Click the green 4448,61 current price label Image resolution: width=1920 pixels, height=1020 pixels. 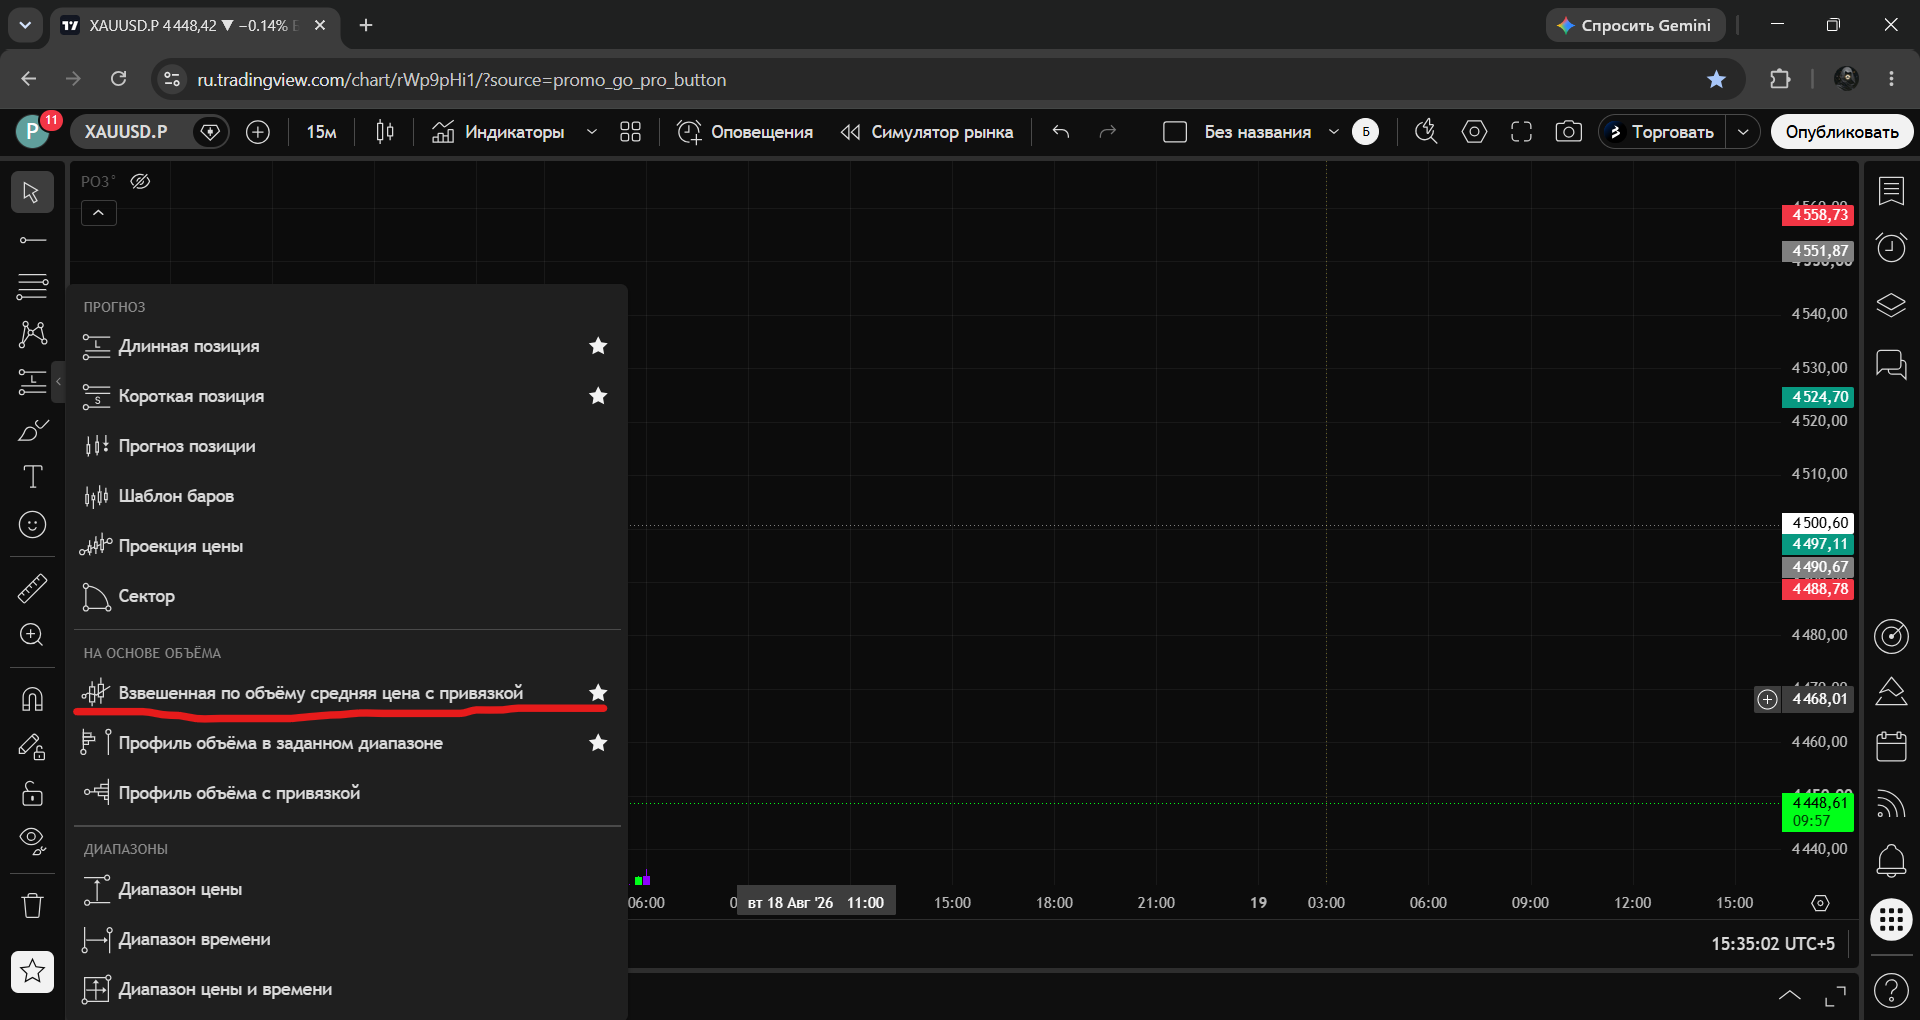point(1818,811)
